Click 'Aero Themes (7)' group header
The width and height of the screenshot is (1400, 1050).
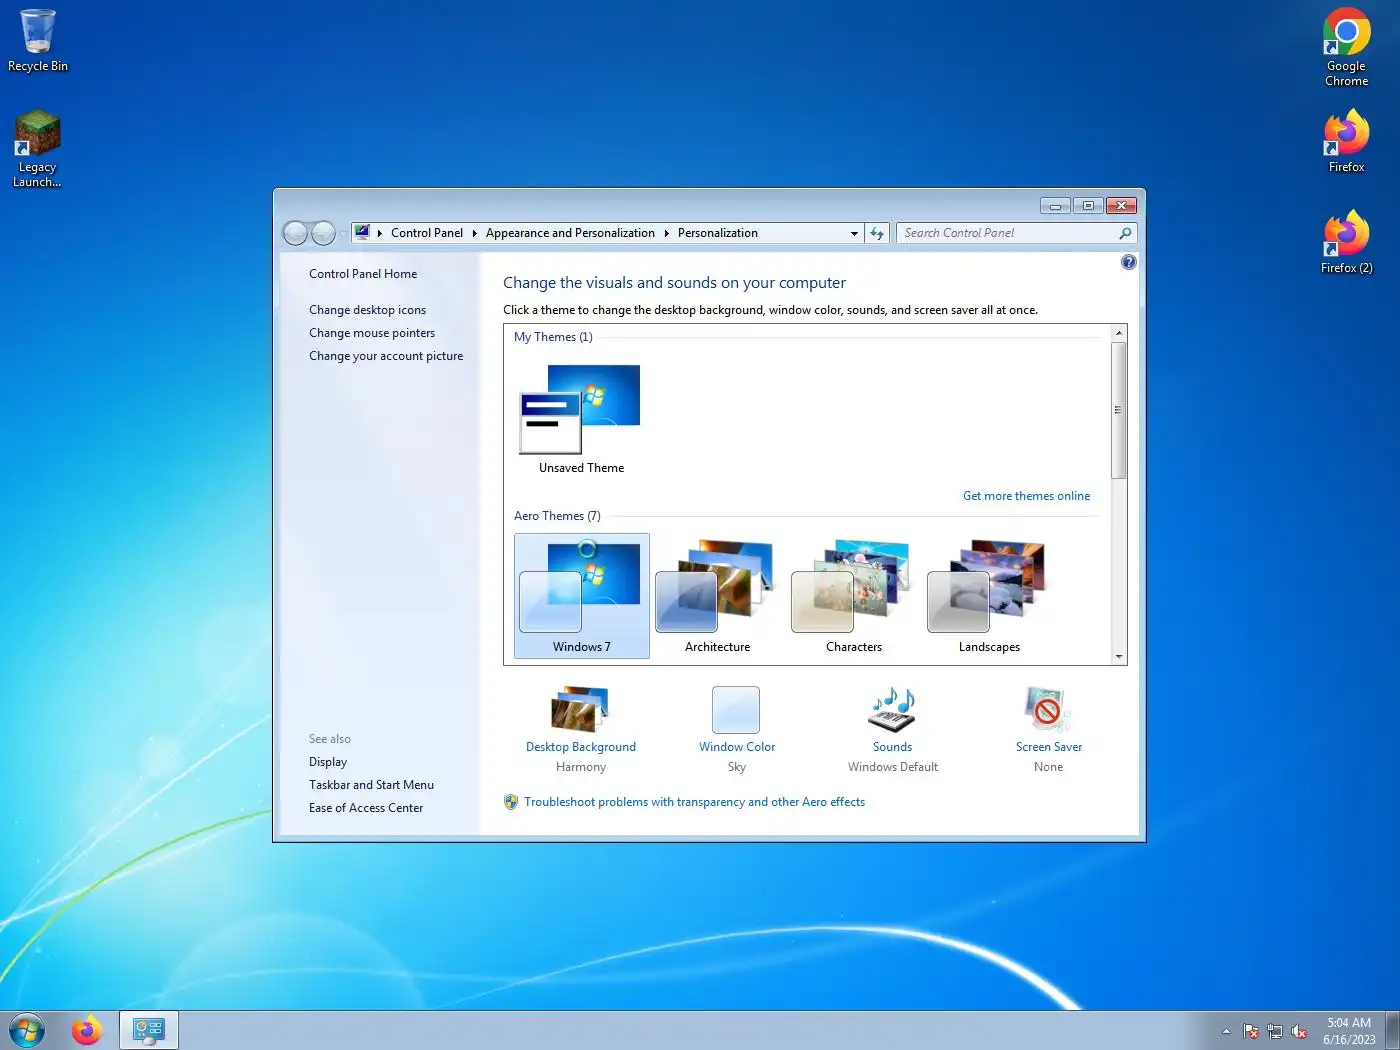(557, 516)
